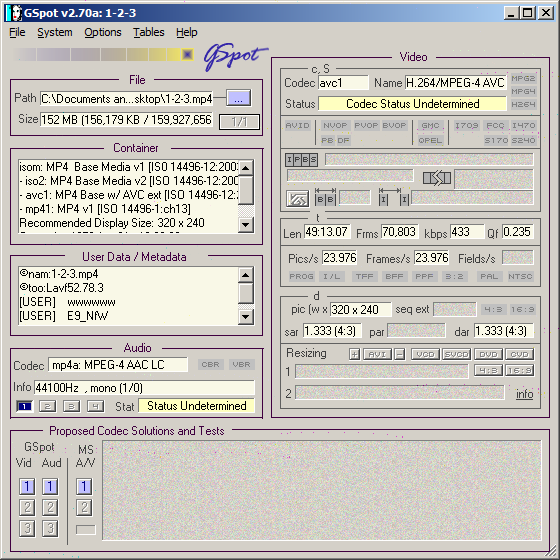Click the double-arrow decode icon
Image resolution: width=560 pixels, height=560 pixels.
[x=437, y=178]
